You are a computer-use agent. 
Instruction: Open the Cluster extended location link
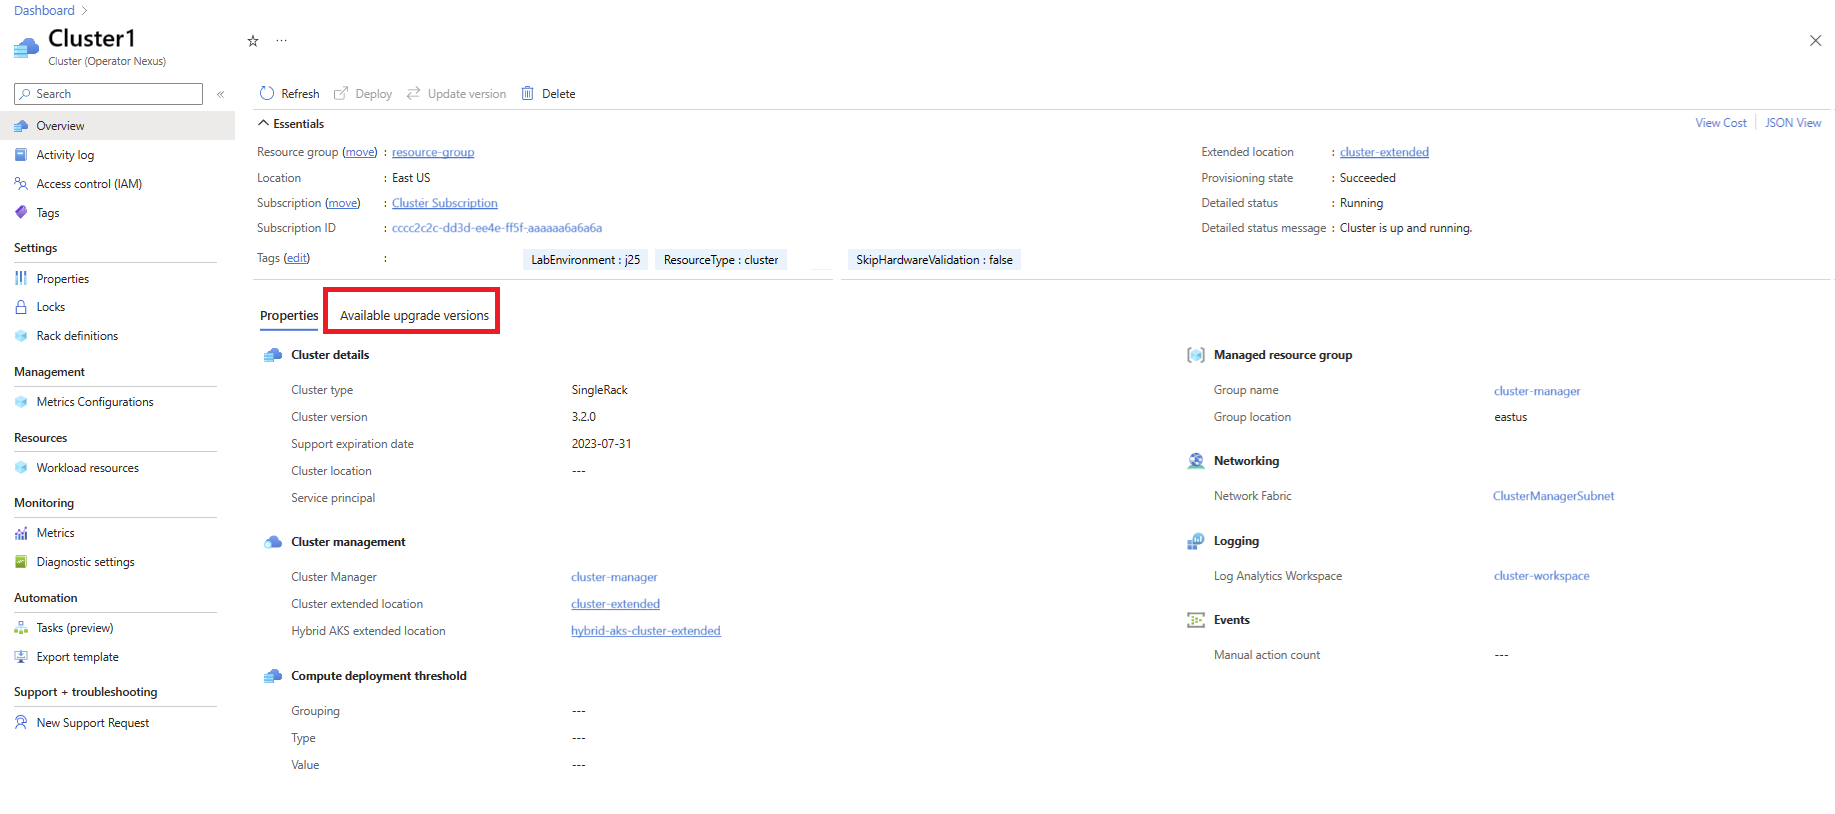click(615, 604)
